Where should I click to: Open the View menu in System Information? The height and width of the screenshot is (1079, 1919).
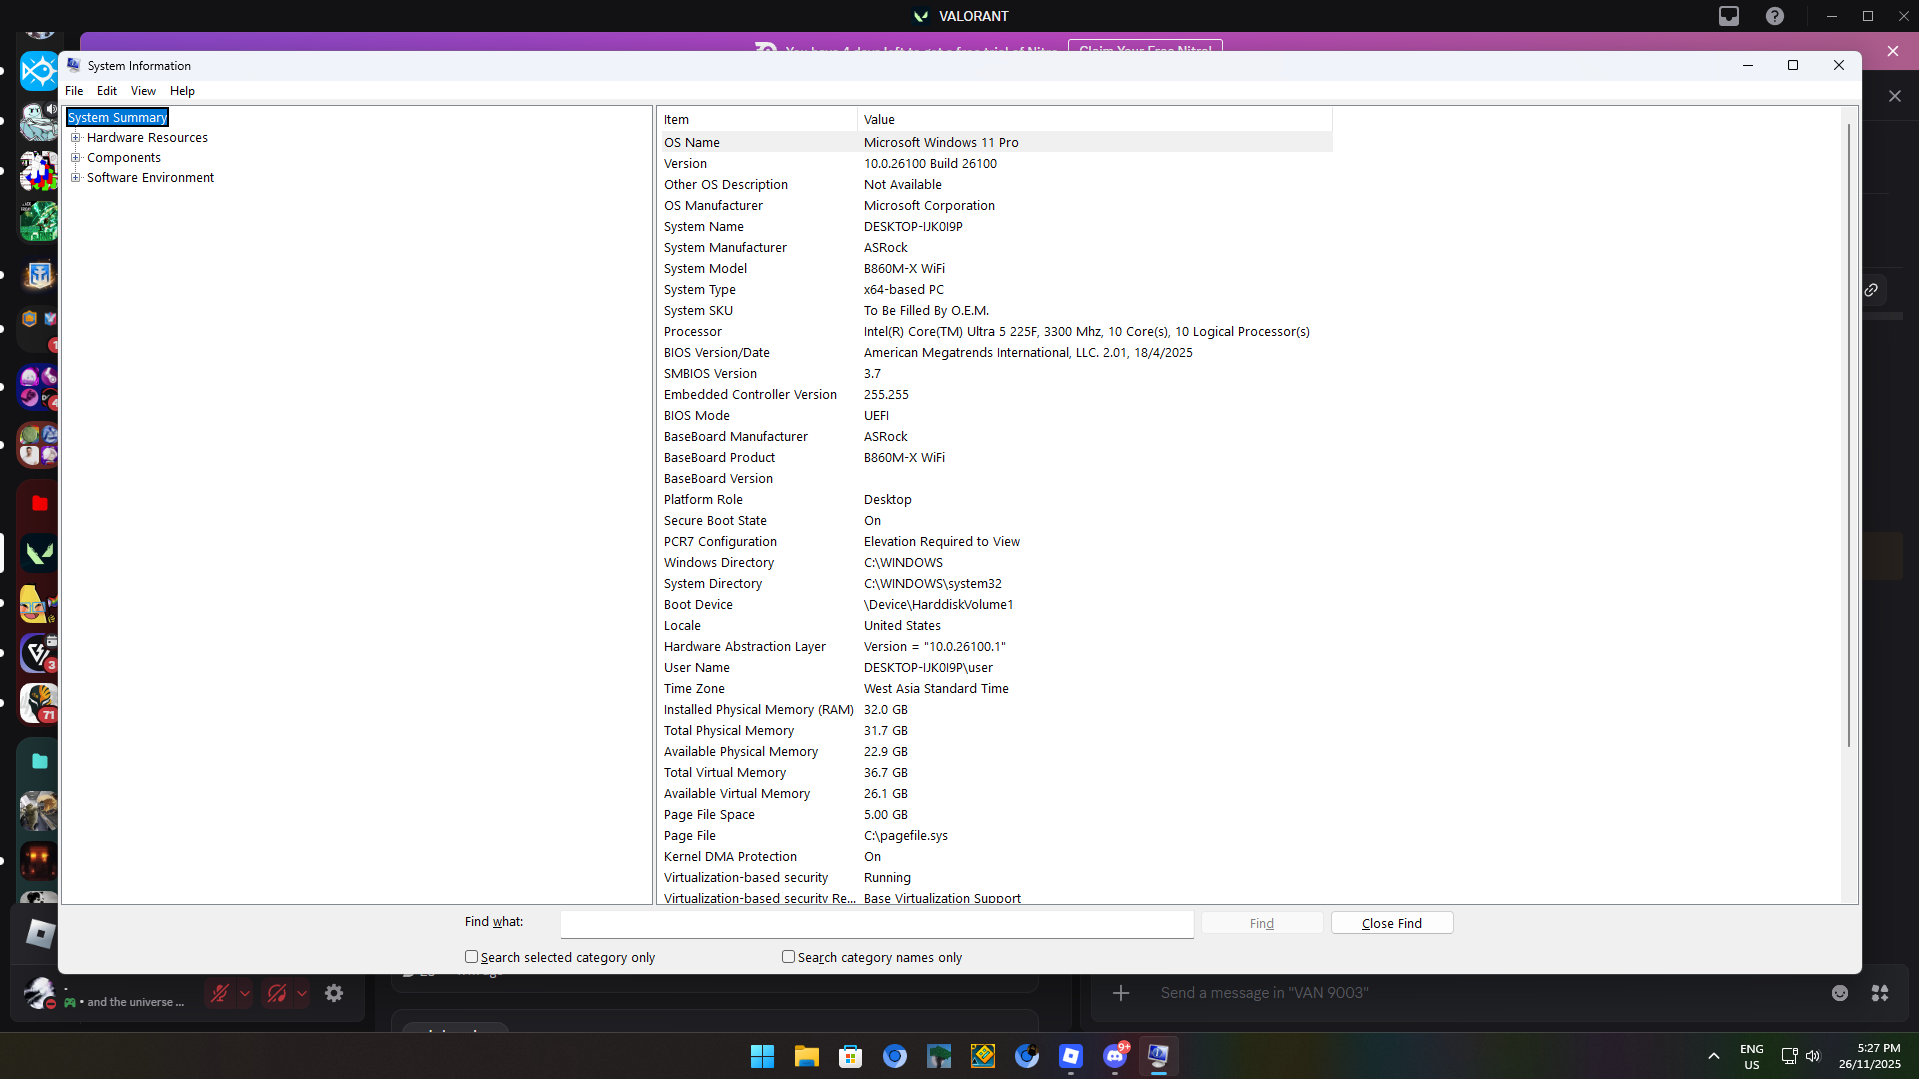click(143, 91)
